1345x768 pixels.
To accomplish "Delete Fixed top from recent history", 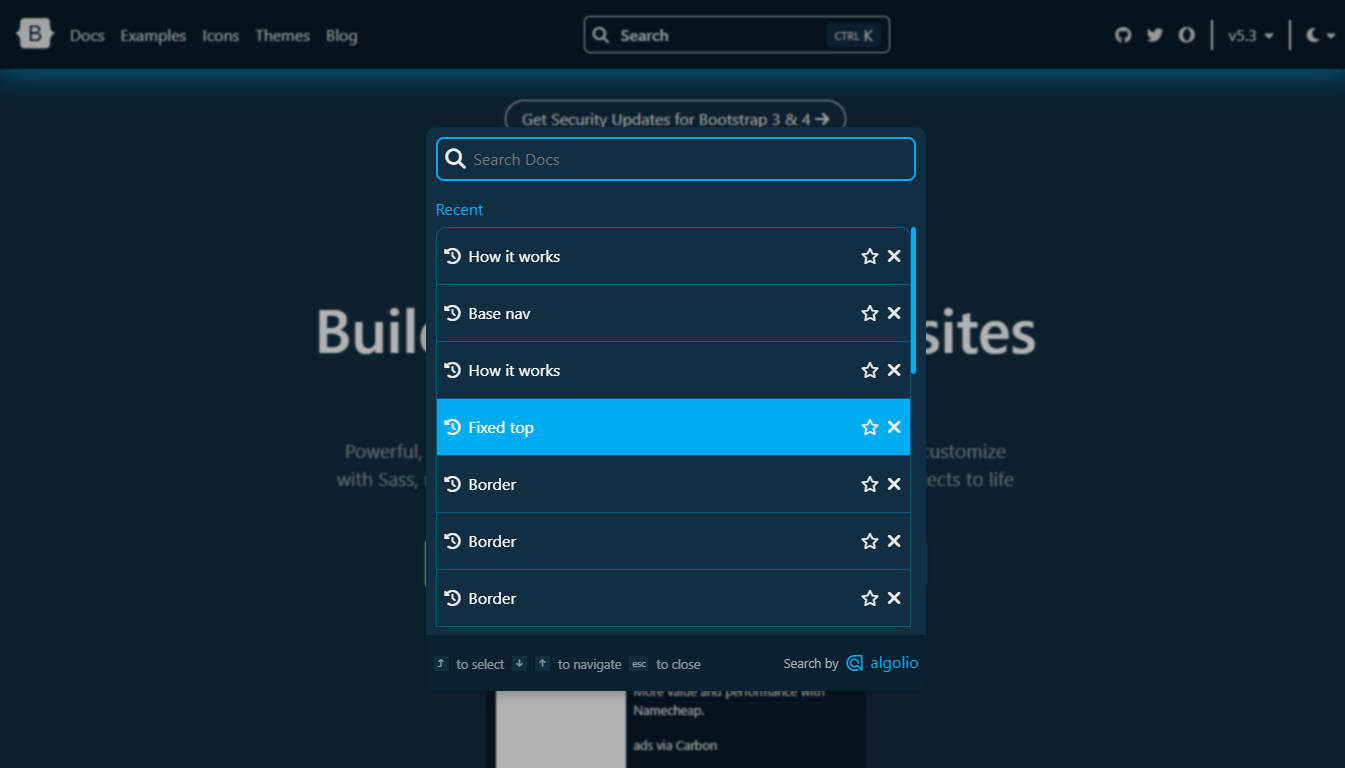I will (x=895, y=427).
